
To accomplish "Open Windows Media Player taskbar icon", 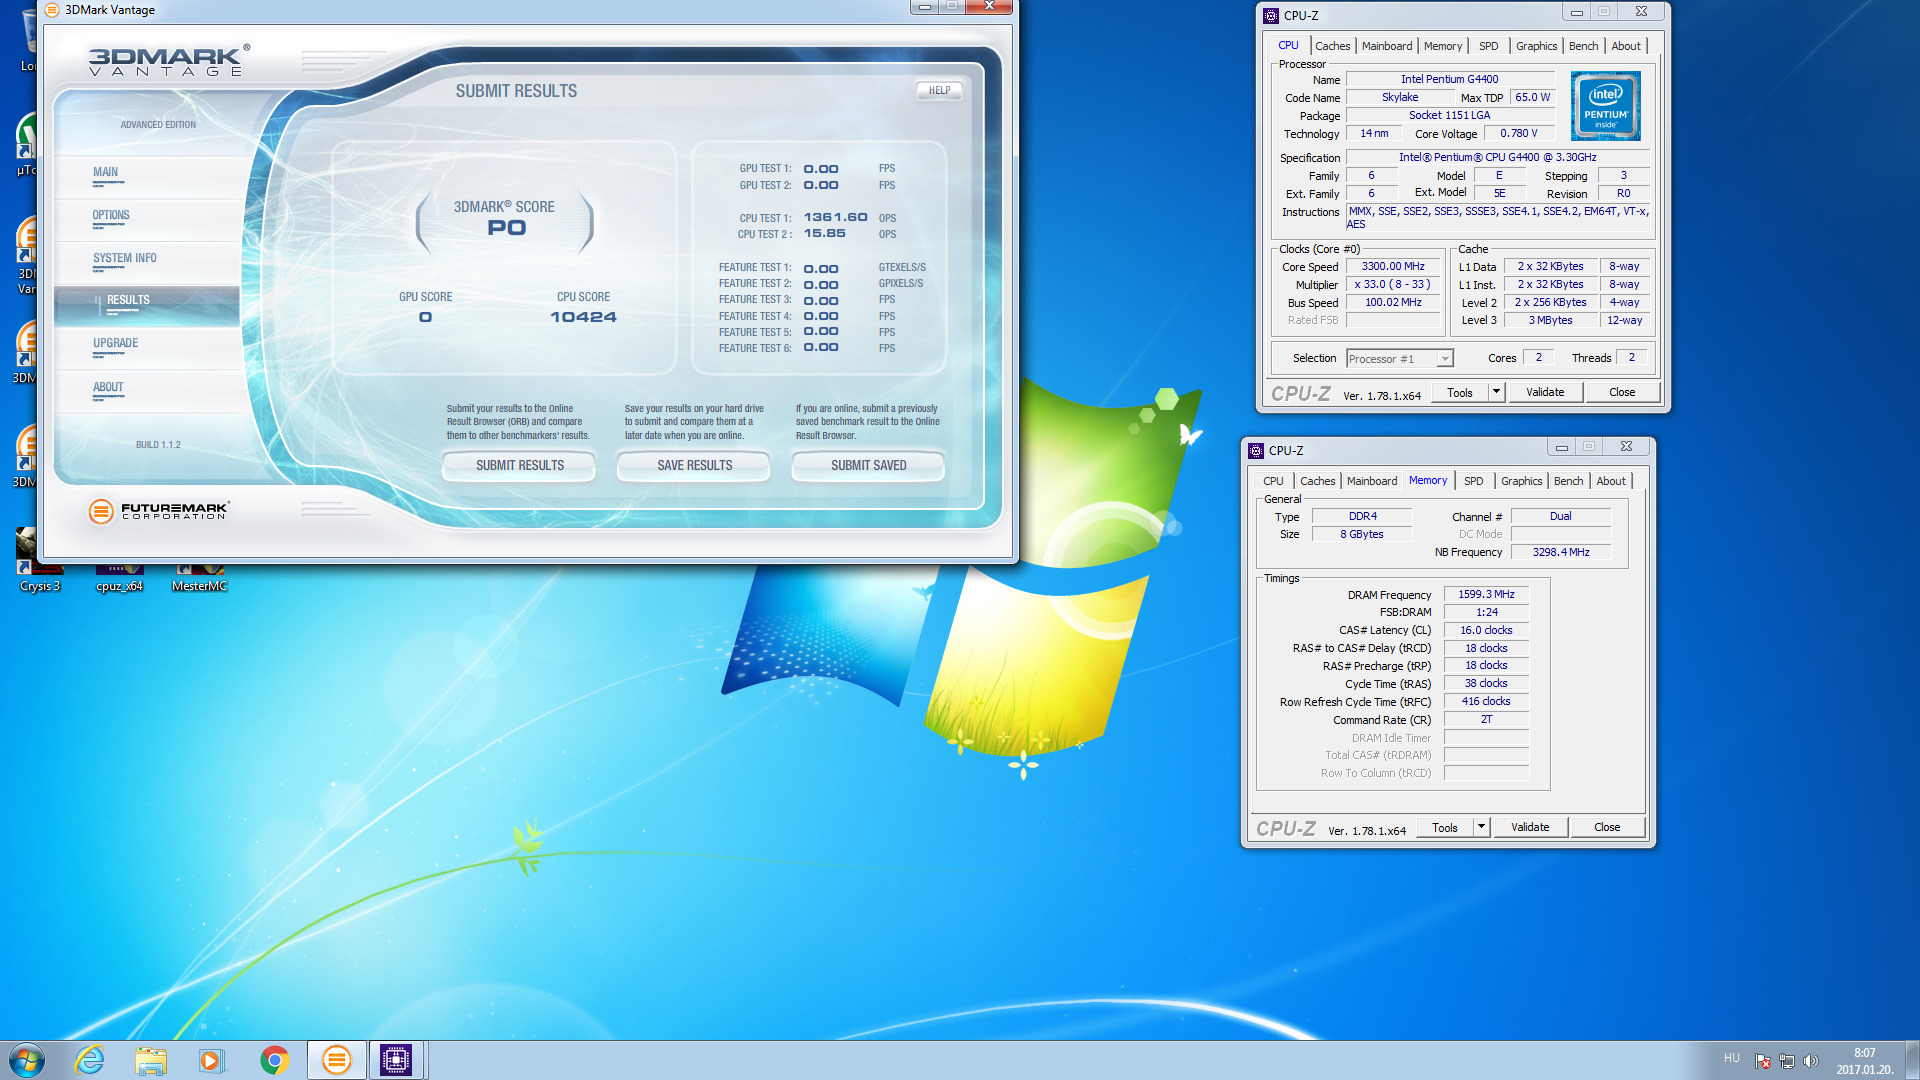I will click(212, 1060).
